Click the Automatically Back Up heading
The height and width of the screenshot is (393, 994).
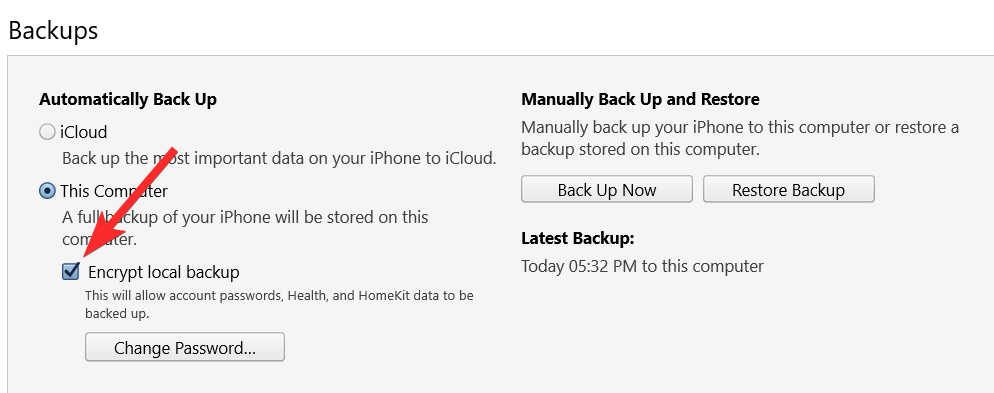128,100
